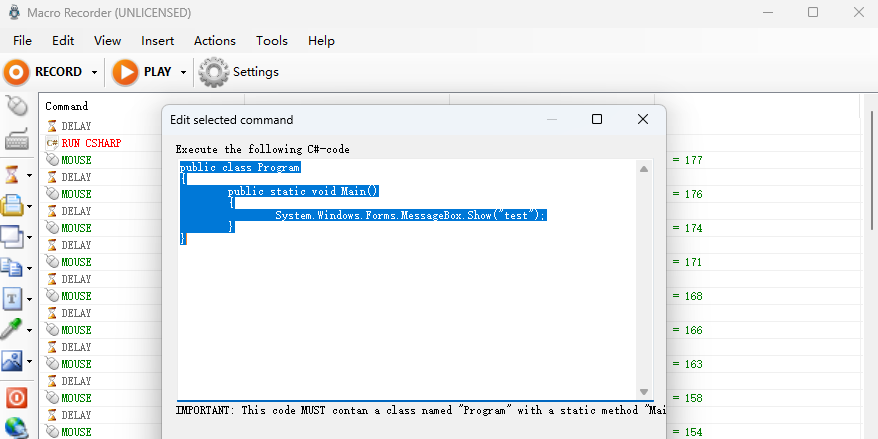This screenshot has width=878, height=439.
Task: Click the overlapping windows icon in the sidebar
Action: click(12, 237)
